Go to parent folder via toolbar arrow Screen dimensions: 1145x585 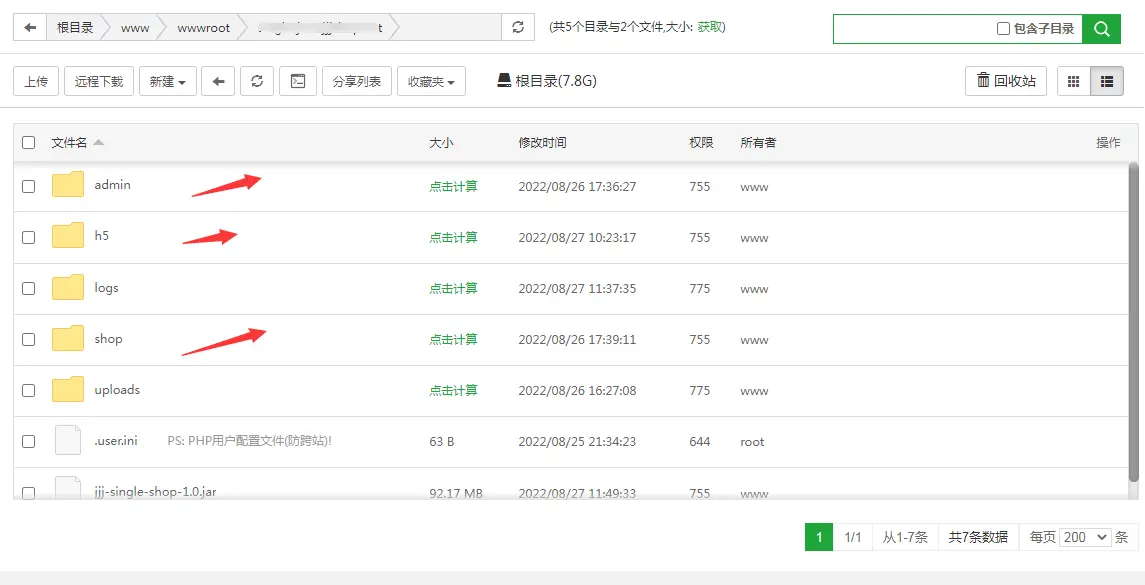[x=218, y=81]
